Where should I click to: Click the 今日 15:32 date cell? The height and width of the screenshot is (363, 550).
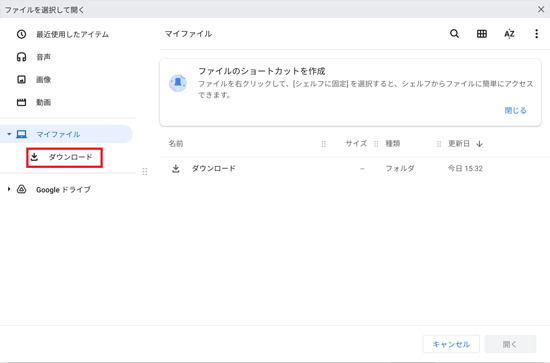[465, 169]
